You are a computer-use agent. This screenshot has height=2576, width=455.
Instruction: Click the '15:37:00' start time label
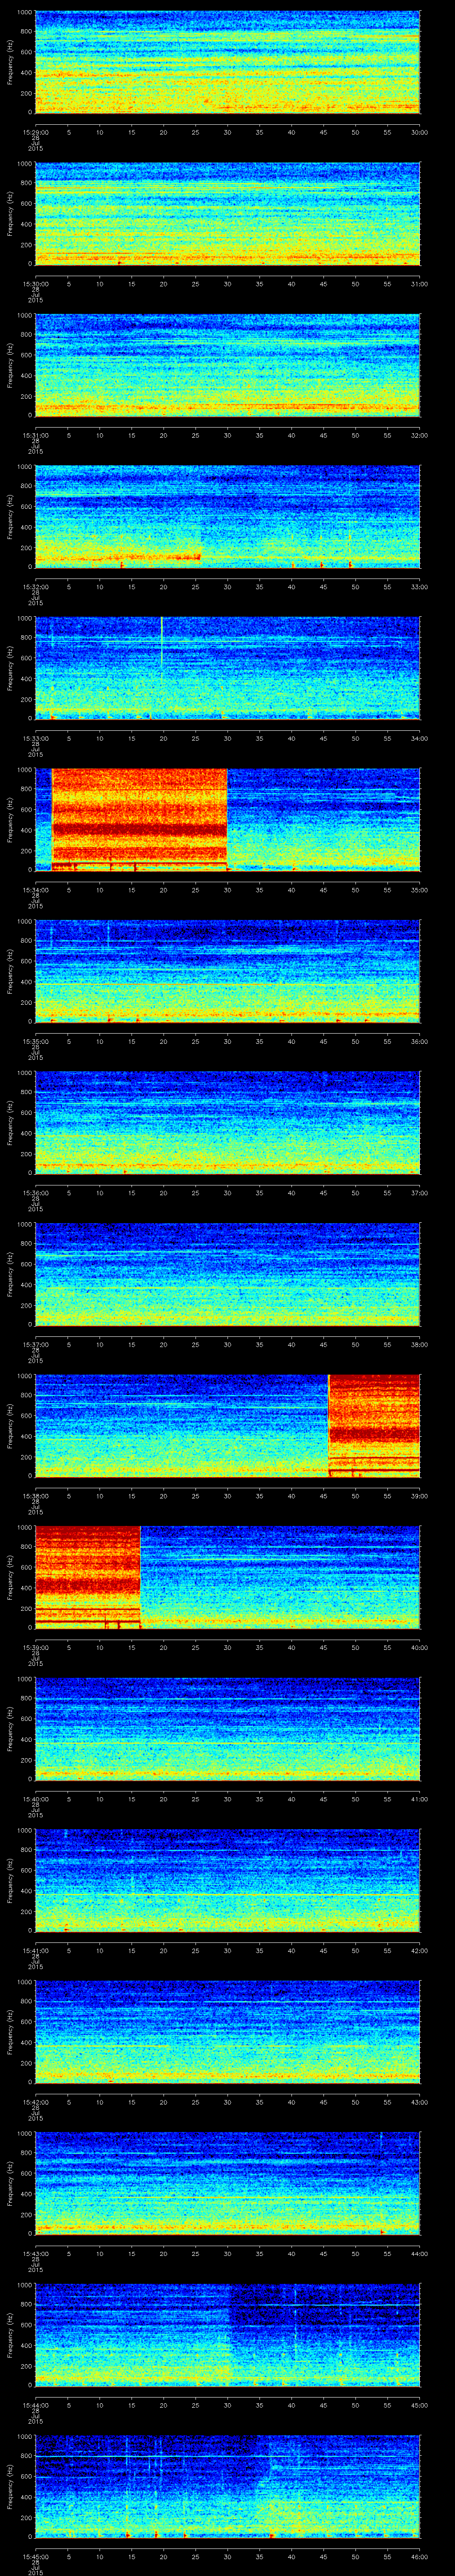pos(36,1344)
